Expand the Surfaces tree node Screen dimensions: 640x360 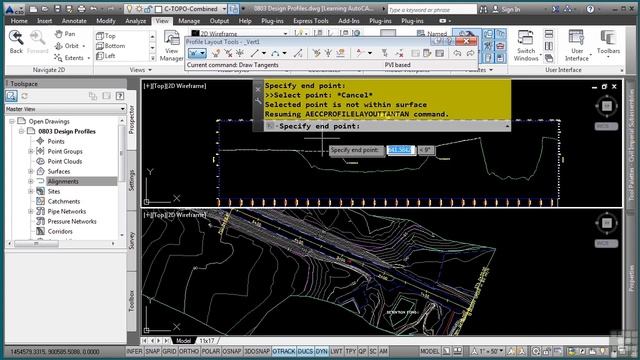(31, 171)
